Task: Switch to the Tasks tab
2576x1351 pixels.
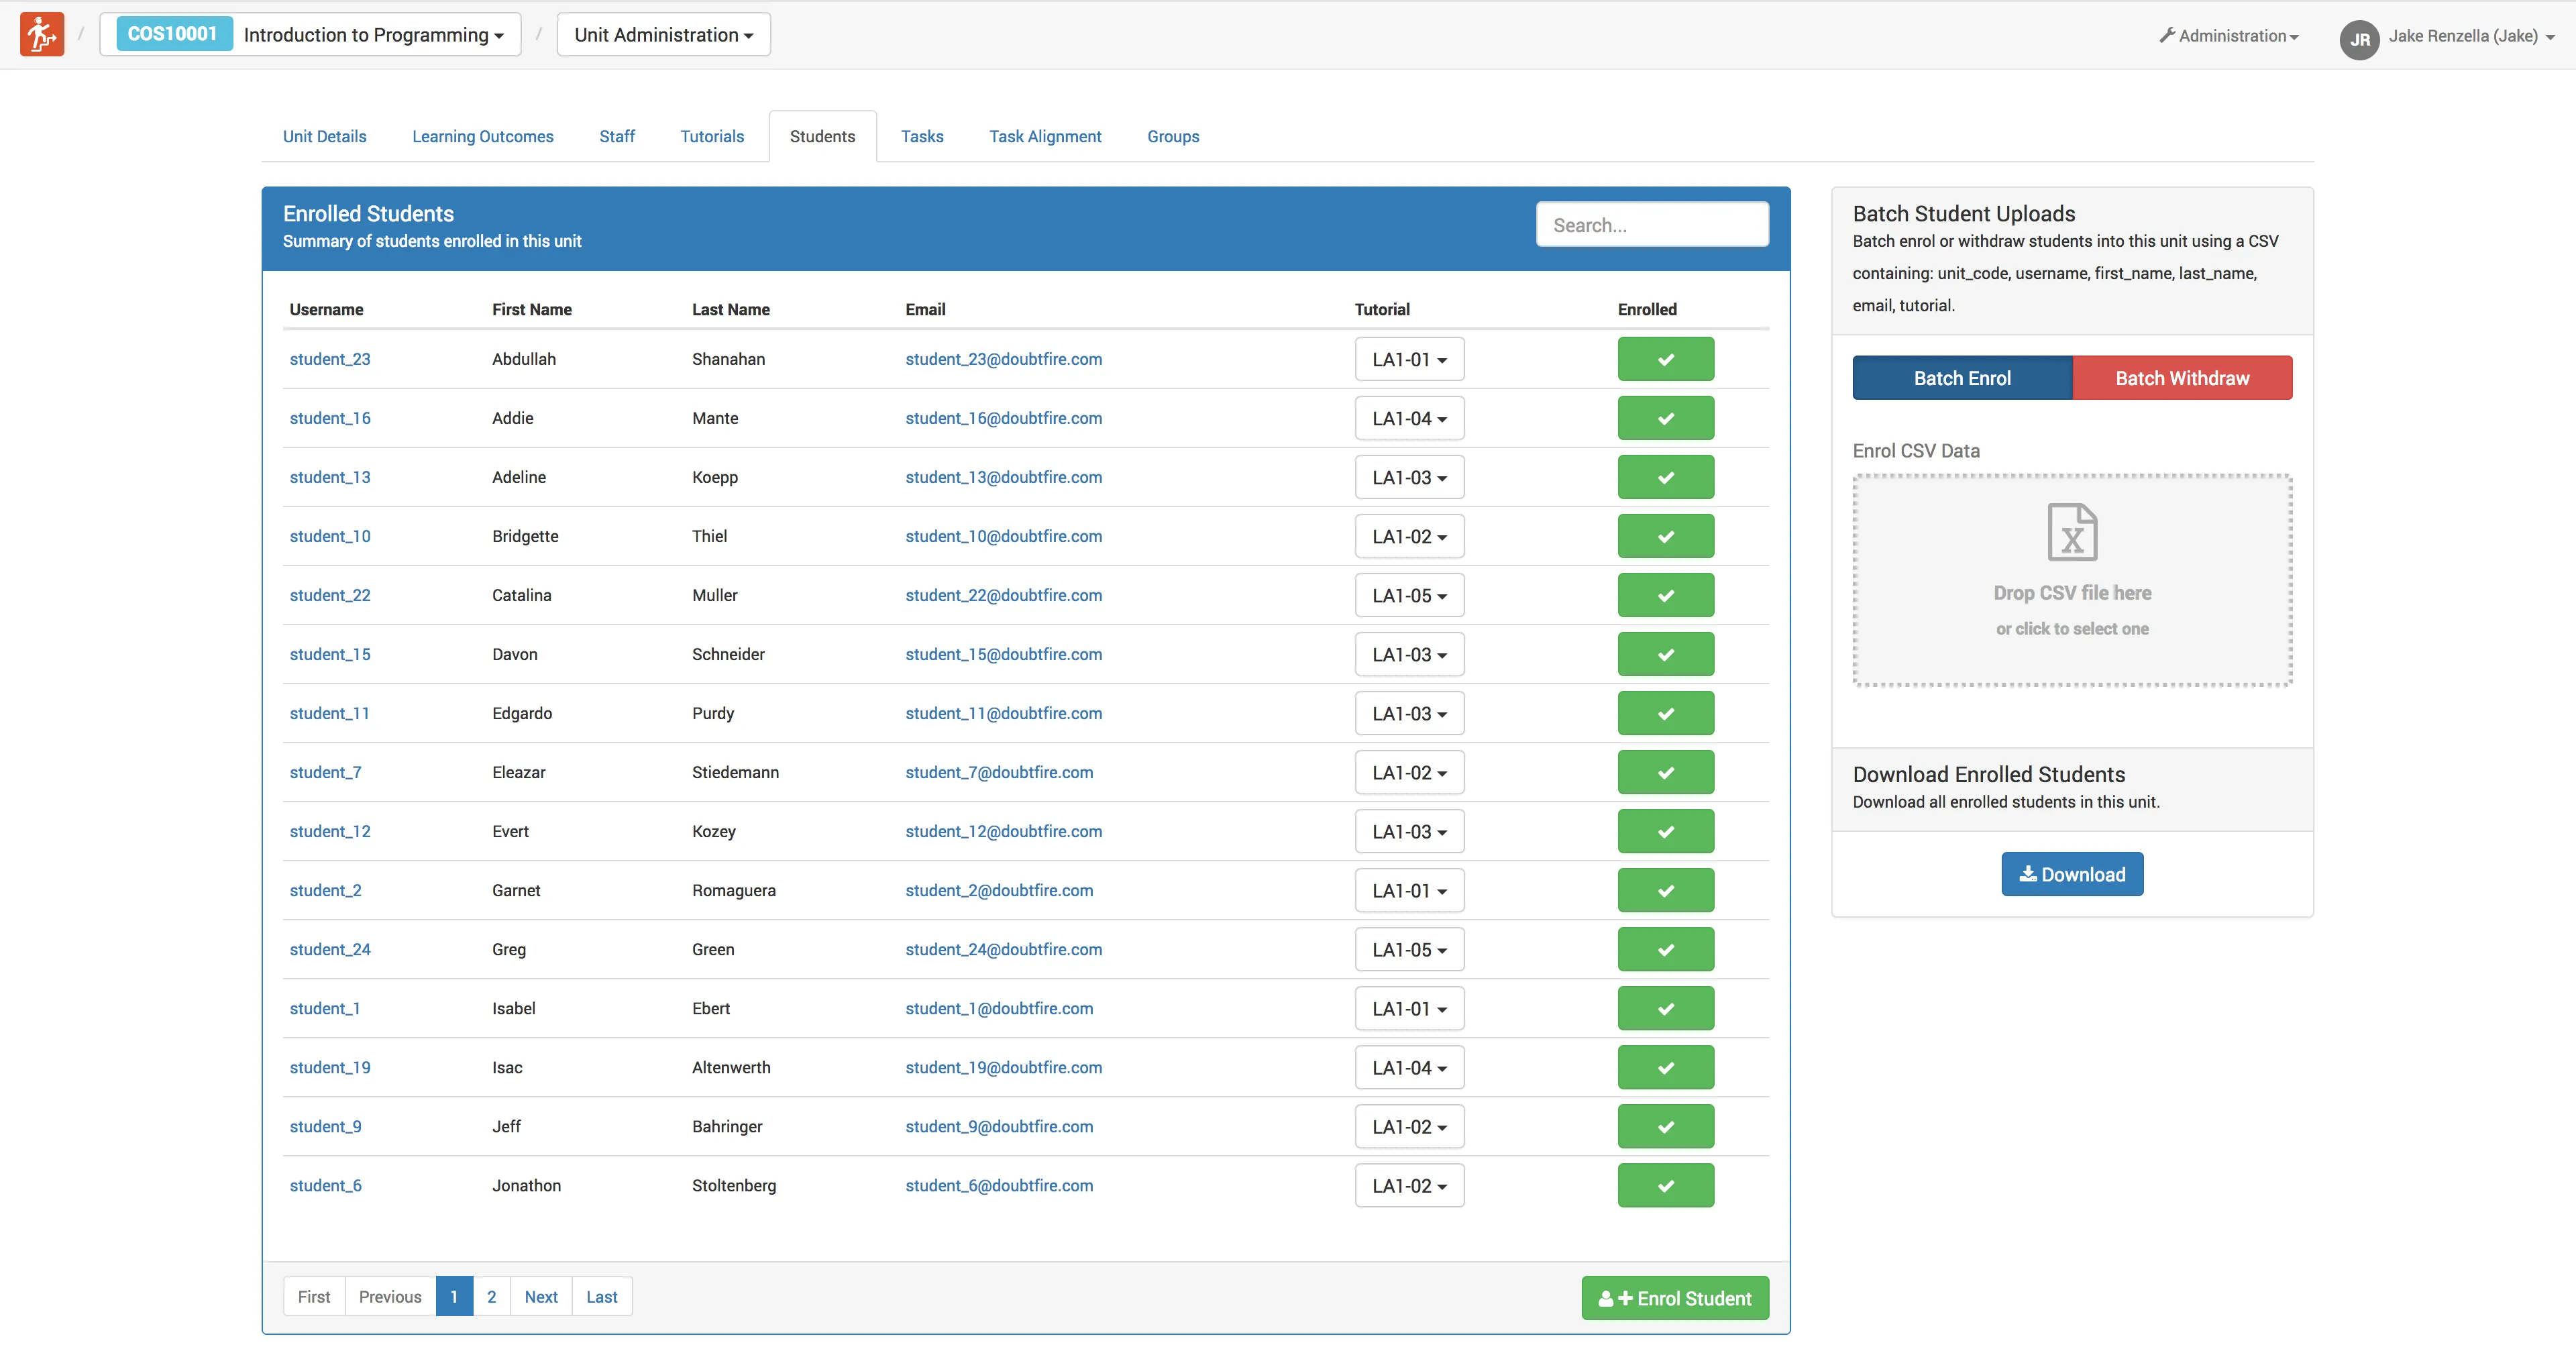Action: [x=921, y=136]
